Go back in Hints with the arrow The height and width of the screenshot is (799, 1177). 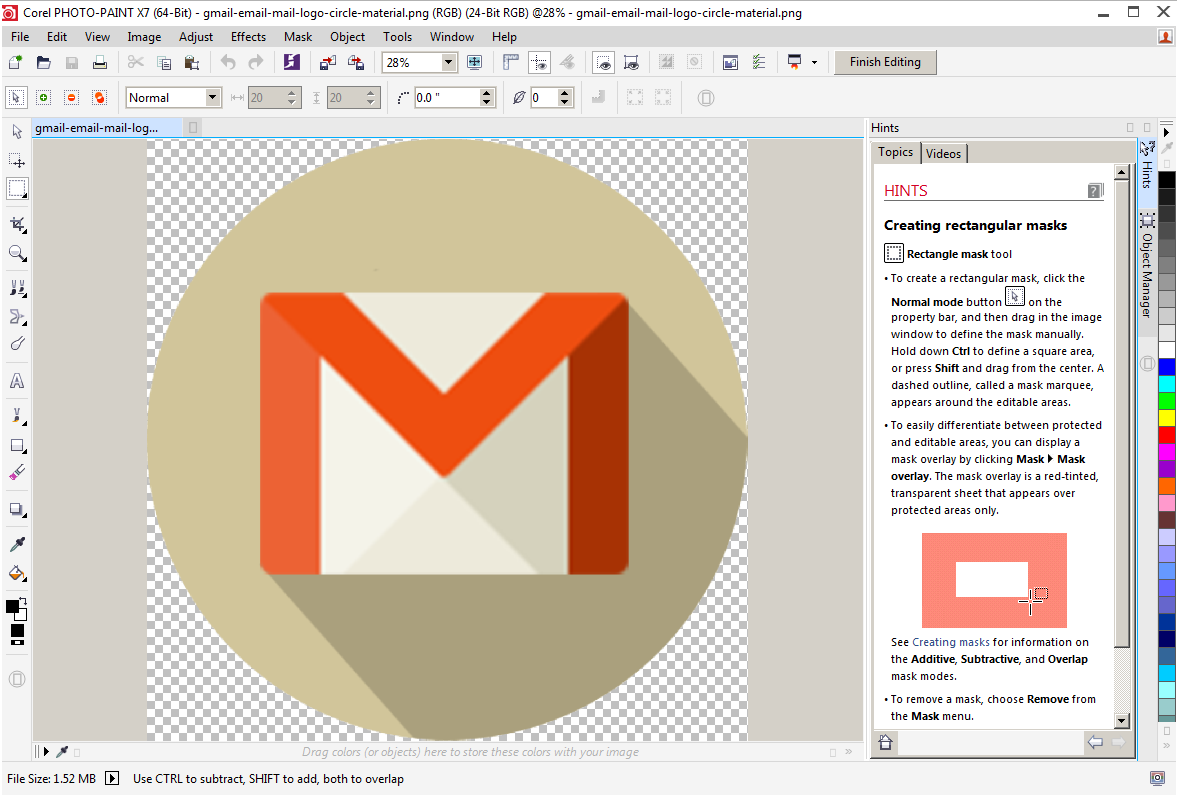point(1095,743)
